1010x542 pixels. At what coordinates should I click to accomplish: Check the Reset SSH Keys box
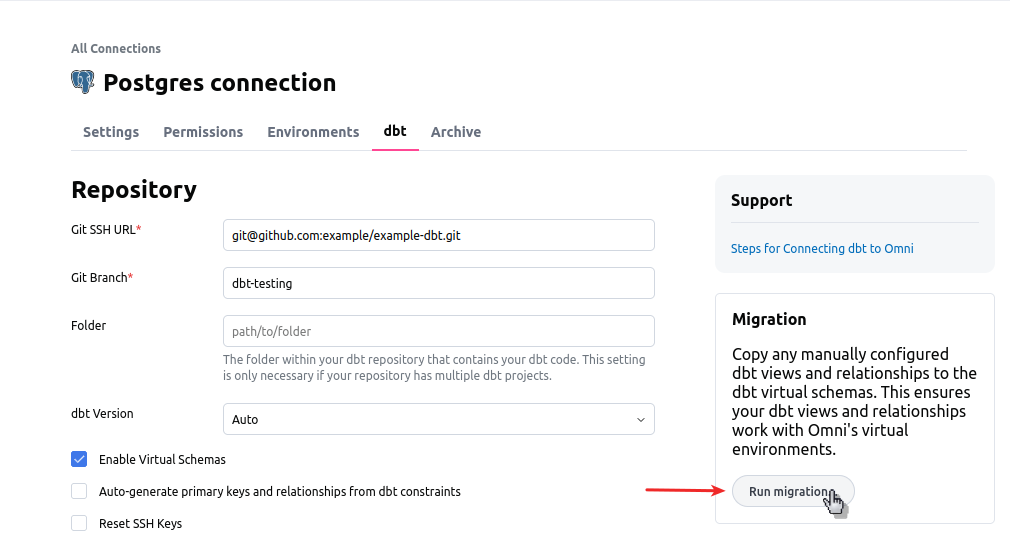click(79, 523)
